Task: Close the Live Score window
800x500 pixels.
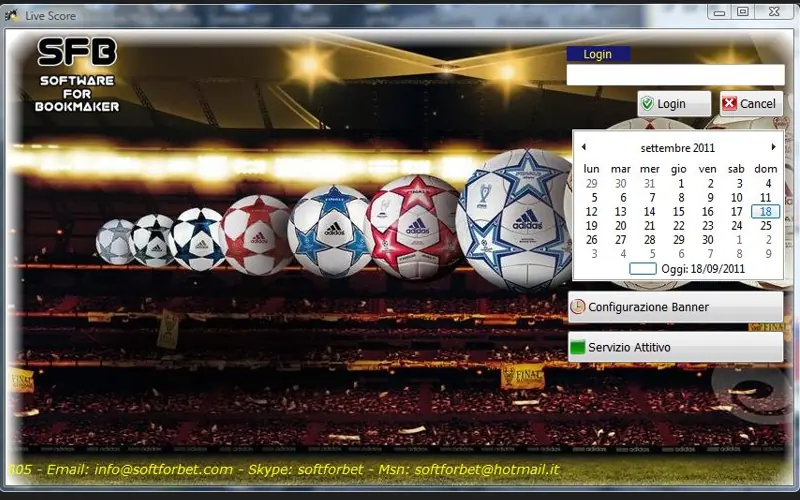Action: (774, 12)
